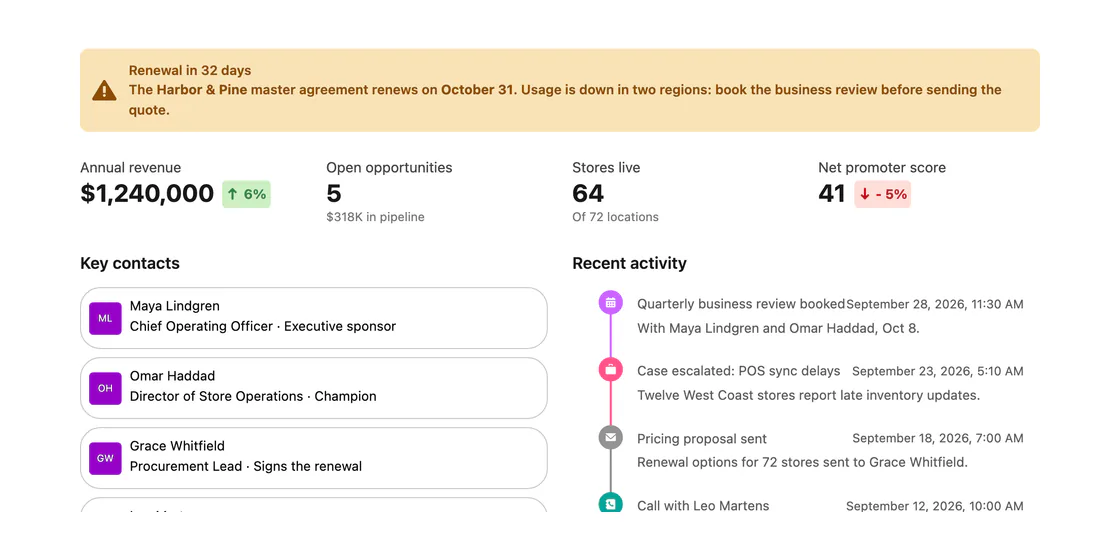The image size is (1120, 560).
Task: Click the briefcase icon for the escalated case
Action: point(611,370)
